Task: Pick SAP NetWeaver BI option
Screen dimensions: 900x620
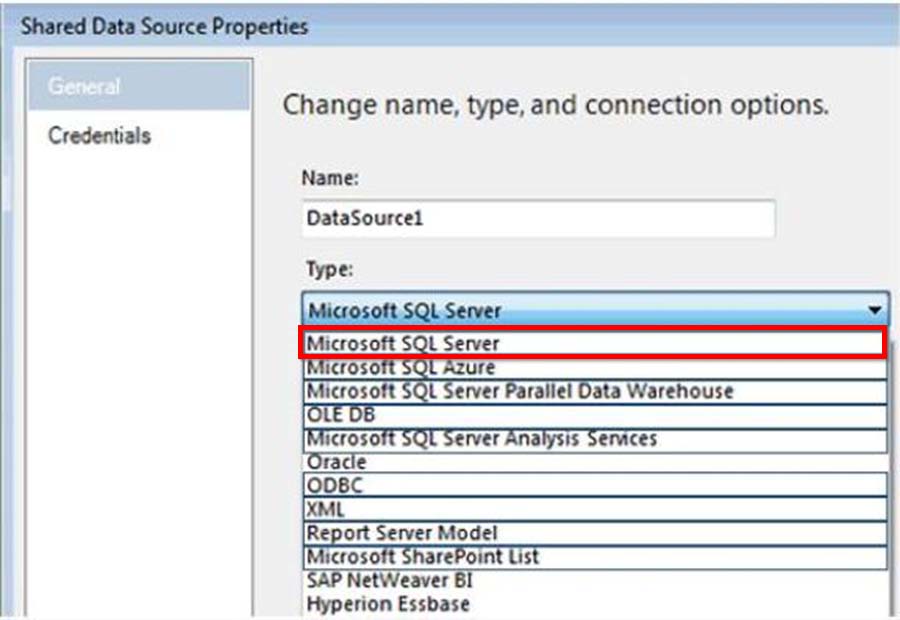Action: click(595, 580)
